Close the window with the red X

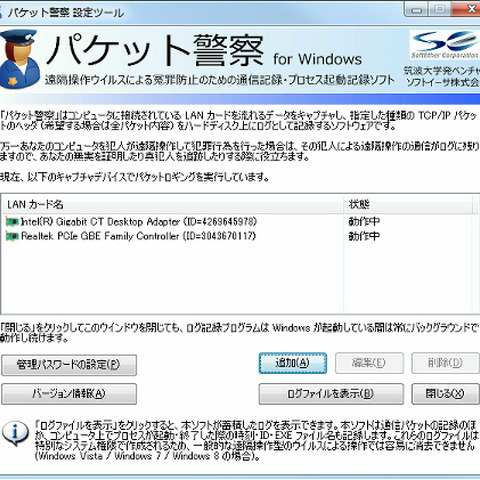pyautogui.click(x=466, y=9)
